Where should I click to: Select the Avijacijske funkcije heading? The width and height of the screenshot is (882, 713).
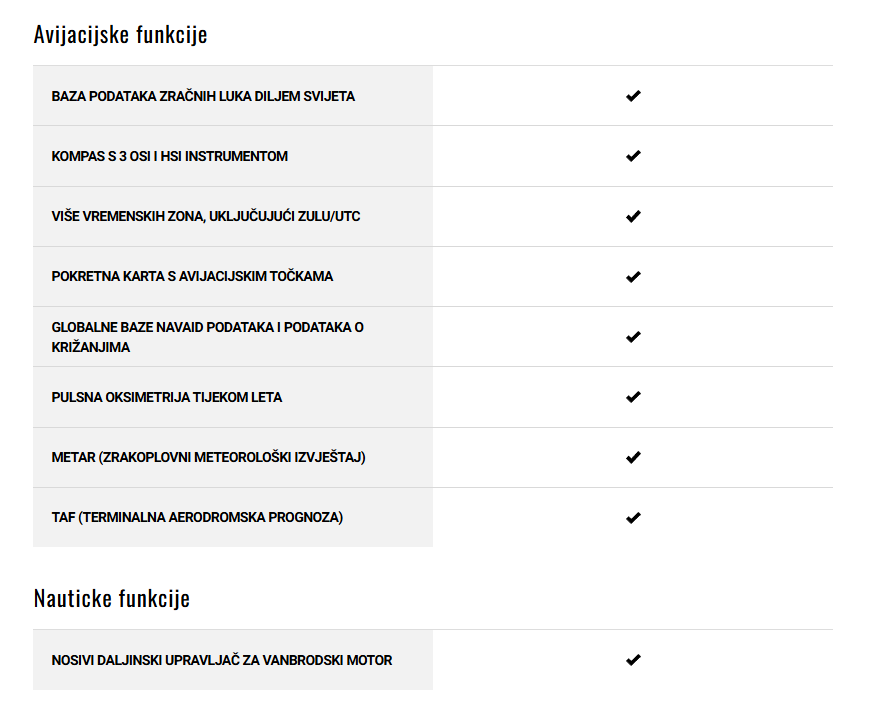click(120, 35)
